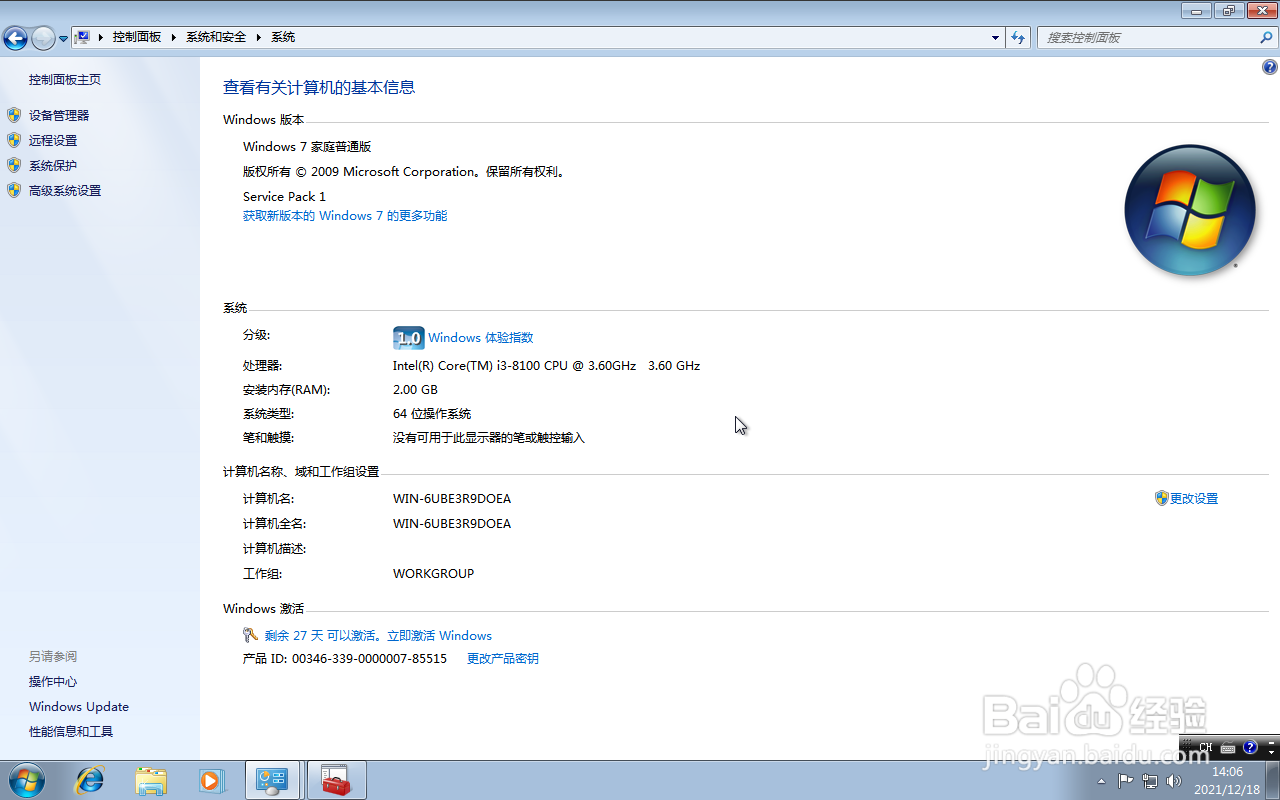Open 操作中心 under 另请参阅

[53, 681]
